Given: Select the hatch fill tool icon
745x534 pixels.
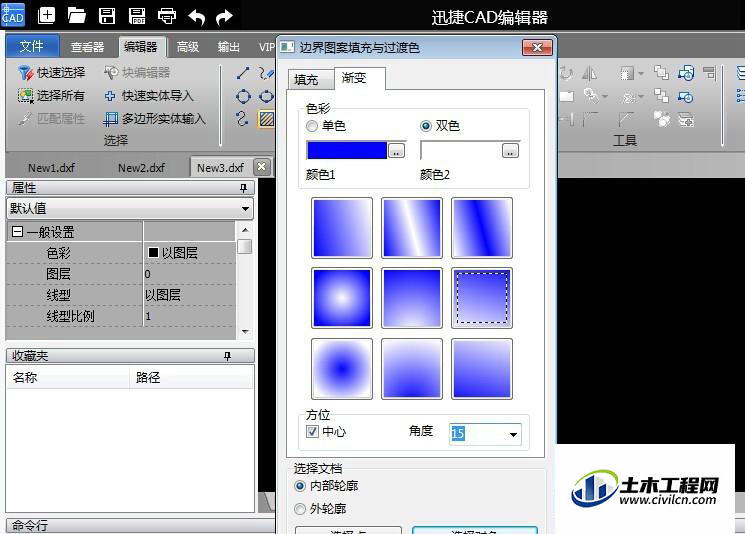Looking at the screenshot, I should click(x=267, y=119).
